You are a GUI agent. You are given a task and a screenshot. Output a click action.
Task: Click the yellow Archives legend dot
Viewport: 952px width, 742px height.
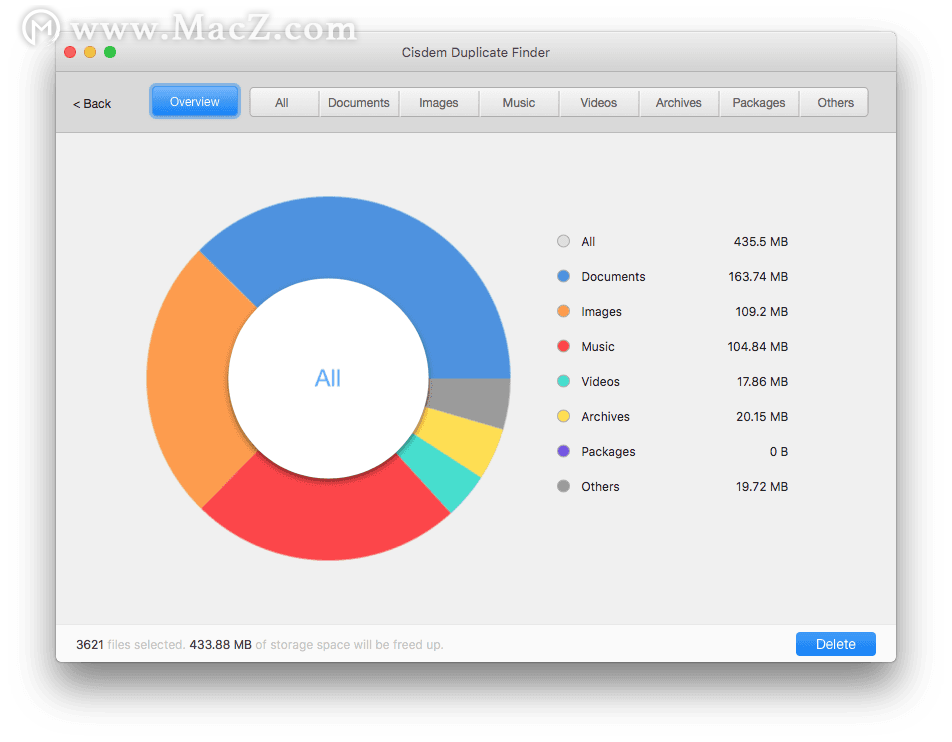tap(563, 416)
